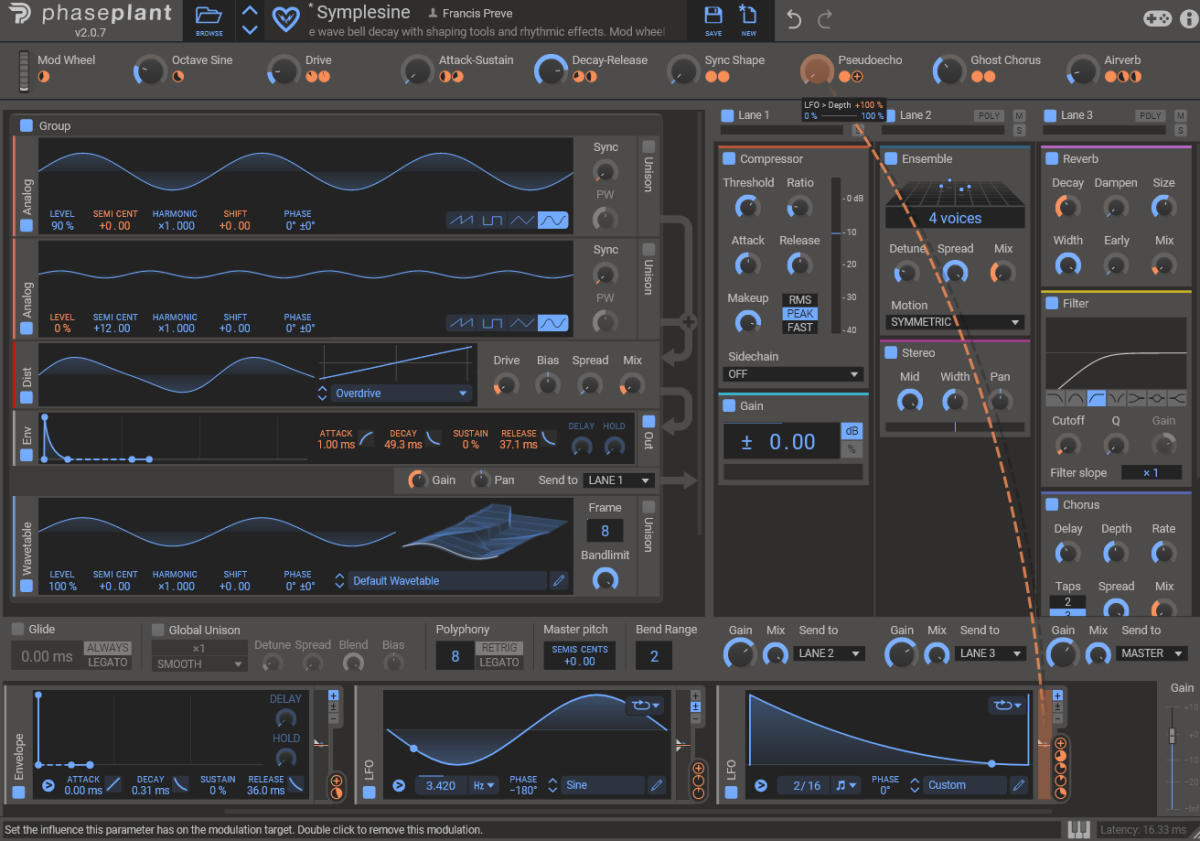The image size is (1200, 841).
Task: Enable Global Unison checkbox
Action: coord(158,630)
